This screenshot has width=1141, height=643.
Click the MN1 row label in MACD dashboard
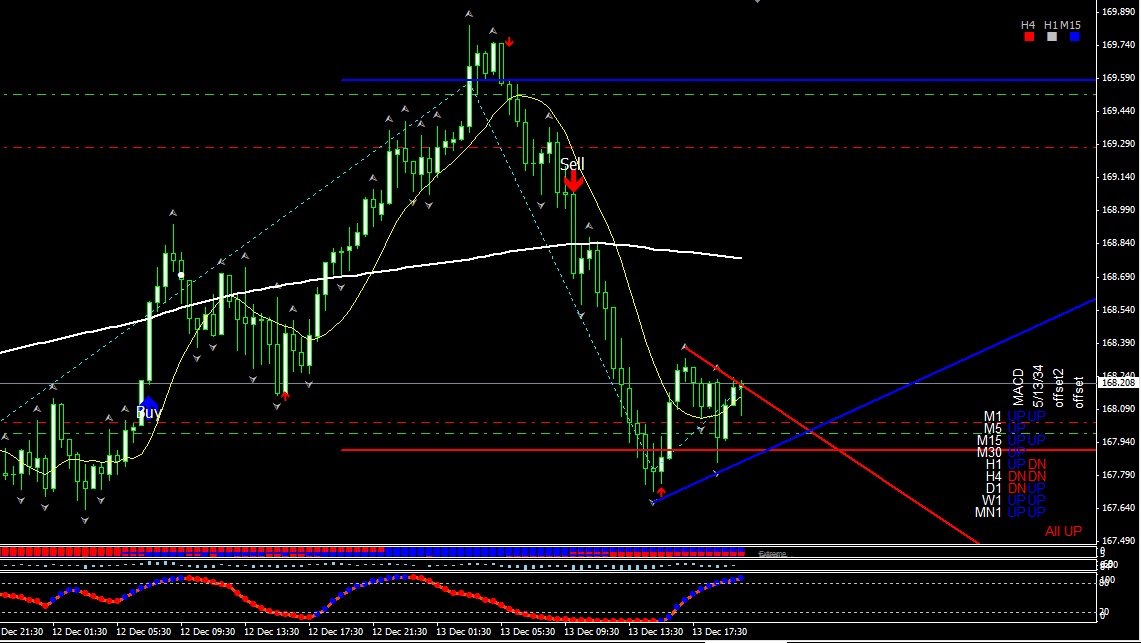tap(988, 512)
